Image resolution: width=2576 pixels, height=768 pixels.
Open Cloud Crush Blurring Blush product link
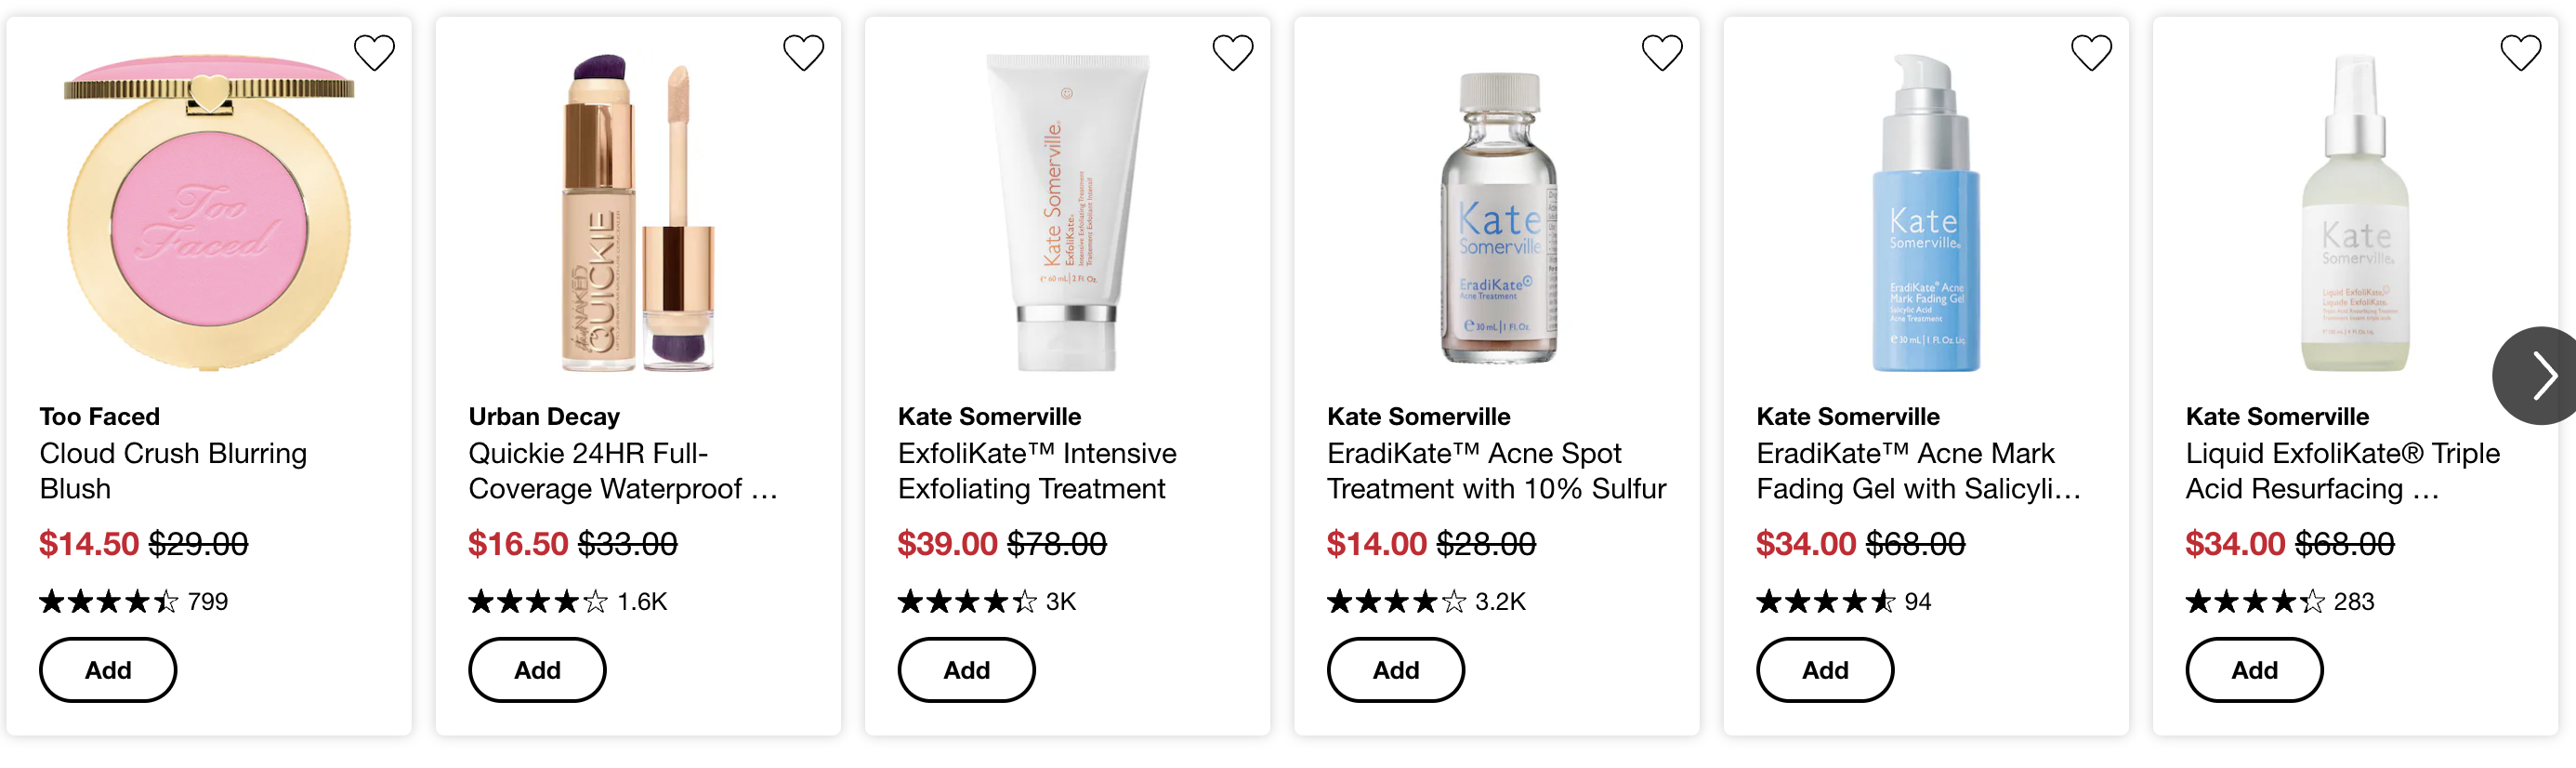coord(173,471)
